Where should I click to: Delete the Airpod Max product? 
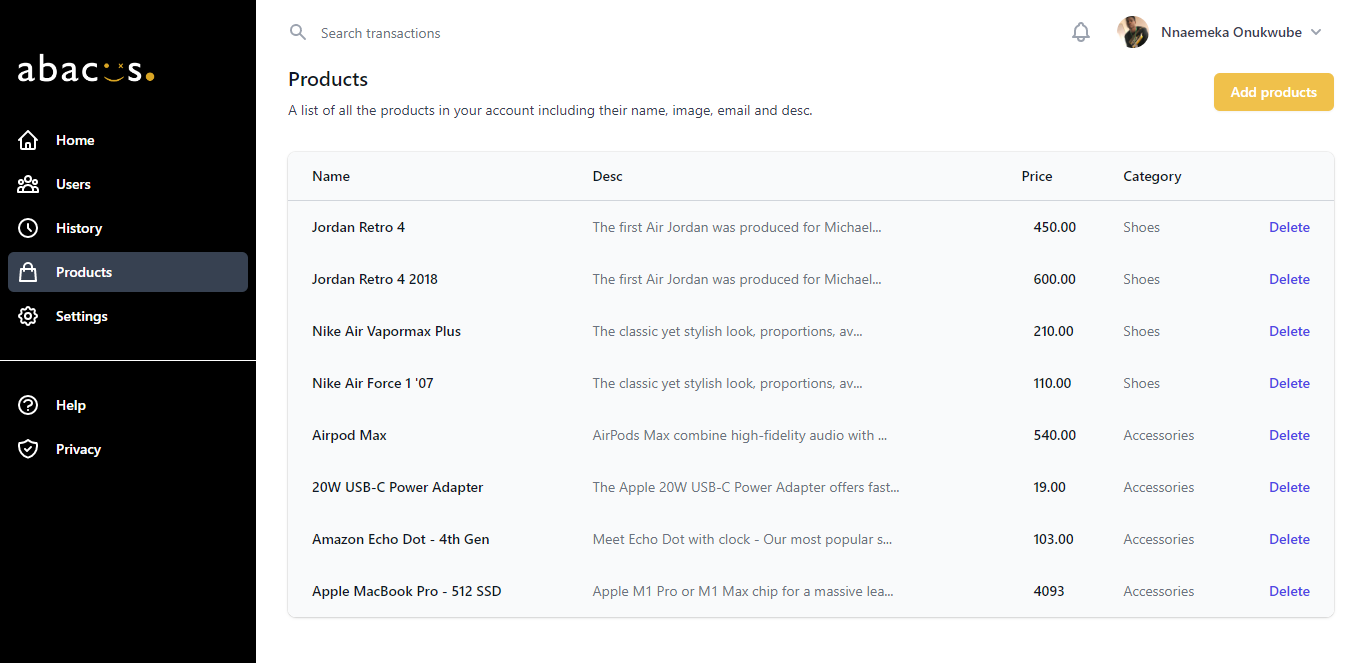(1289, 435)
